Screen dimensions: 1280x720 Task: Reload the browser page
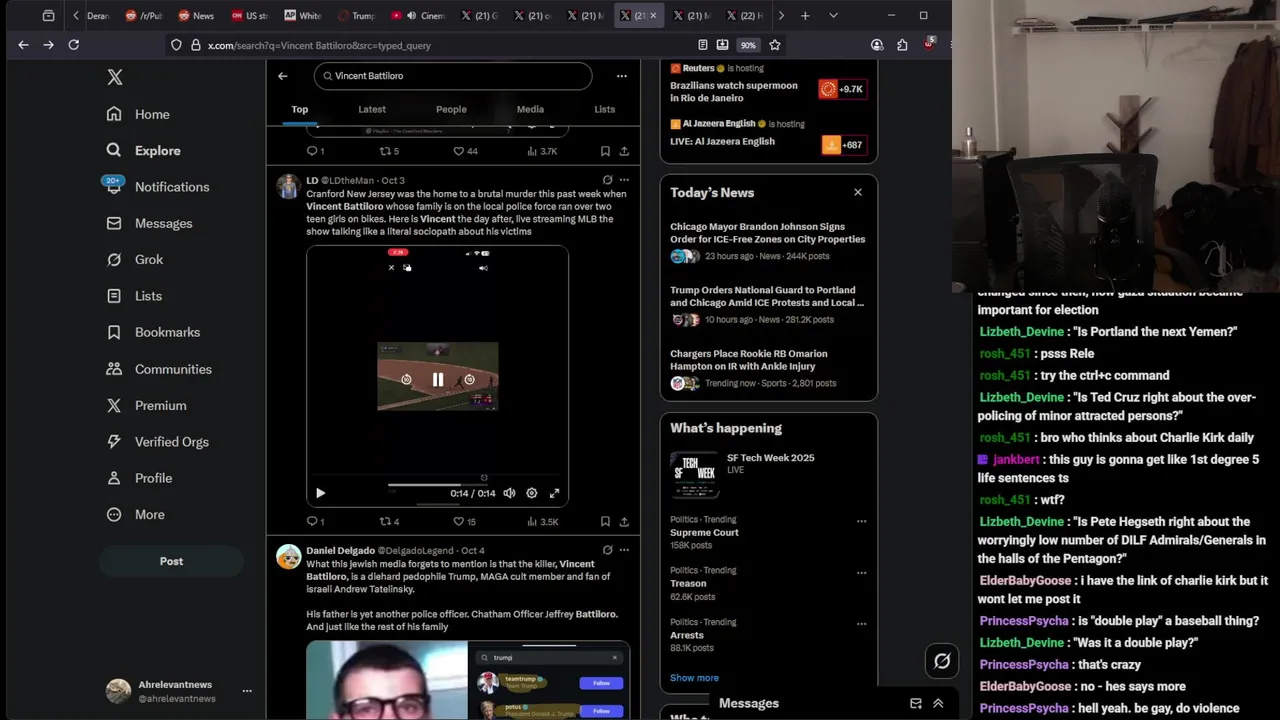click(x=73, y=45)
